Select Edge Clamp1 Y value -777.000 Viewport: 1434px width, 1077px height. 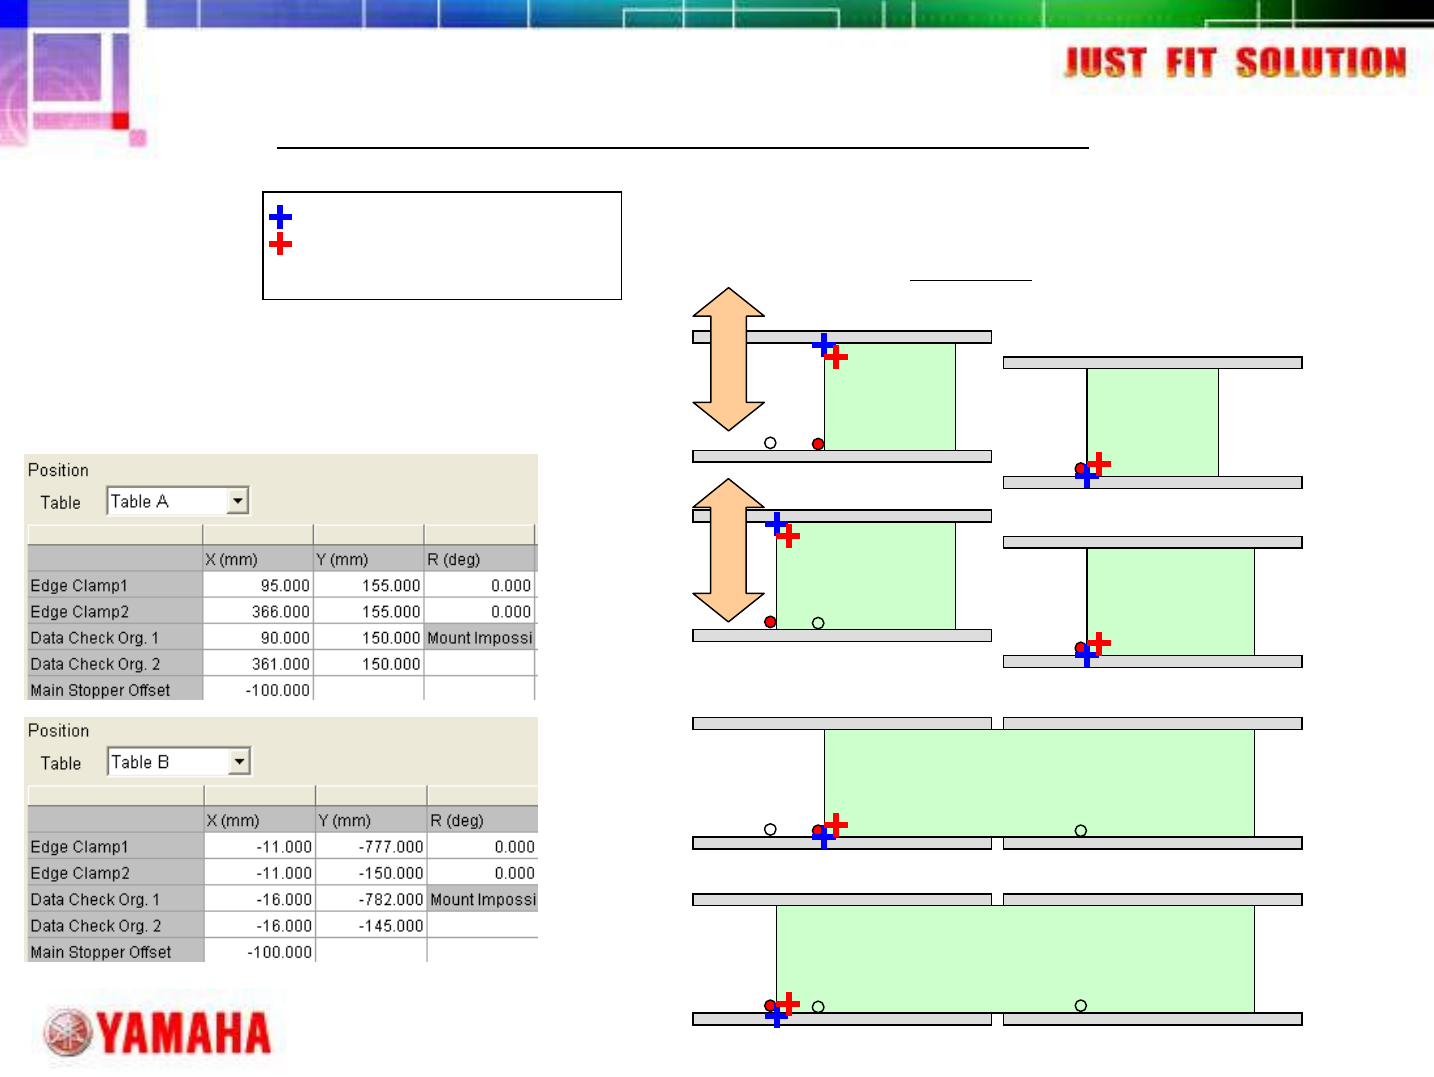click(371, 846)
